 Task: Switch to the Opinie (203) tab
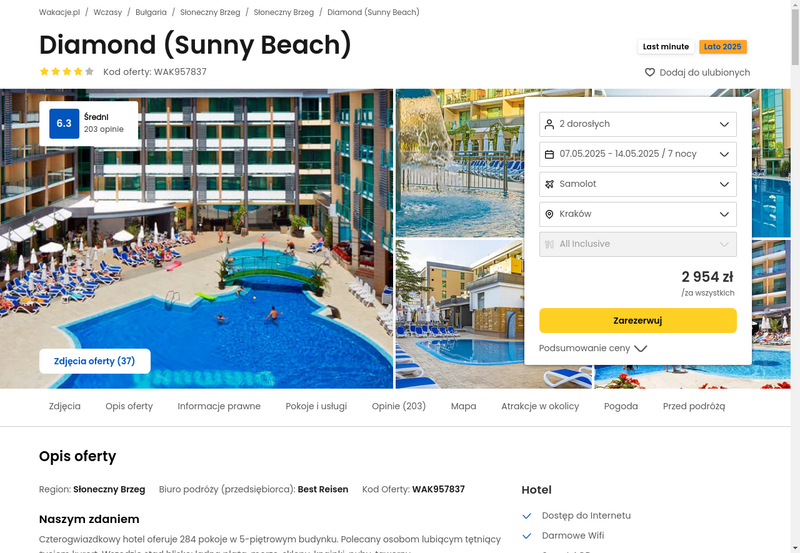(398, 406)
